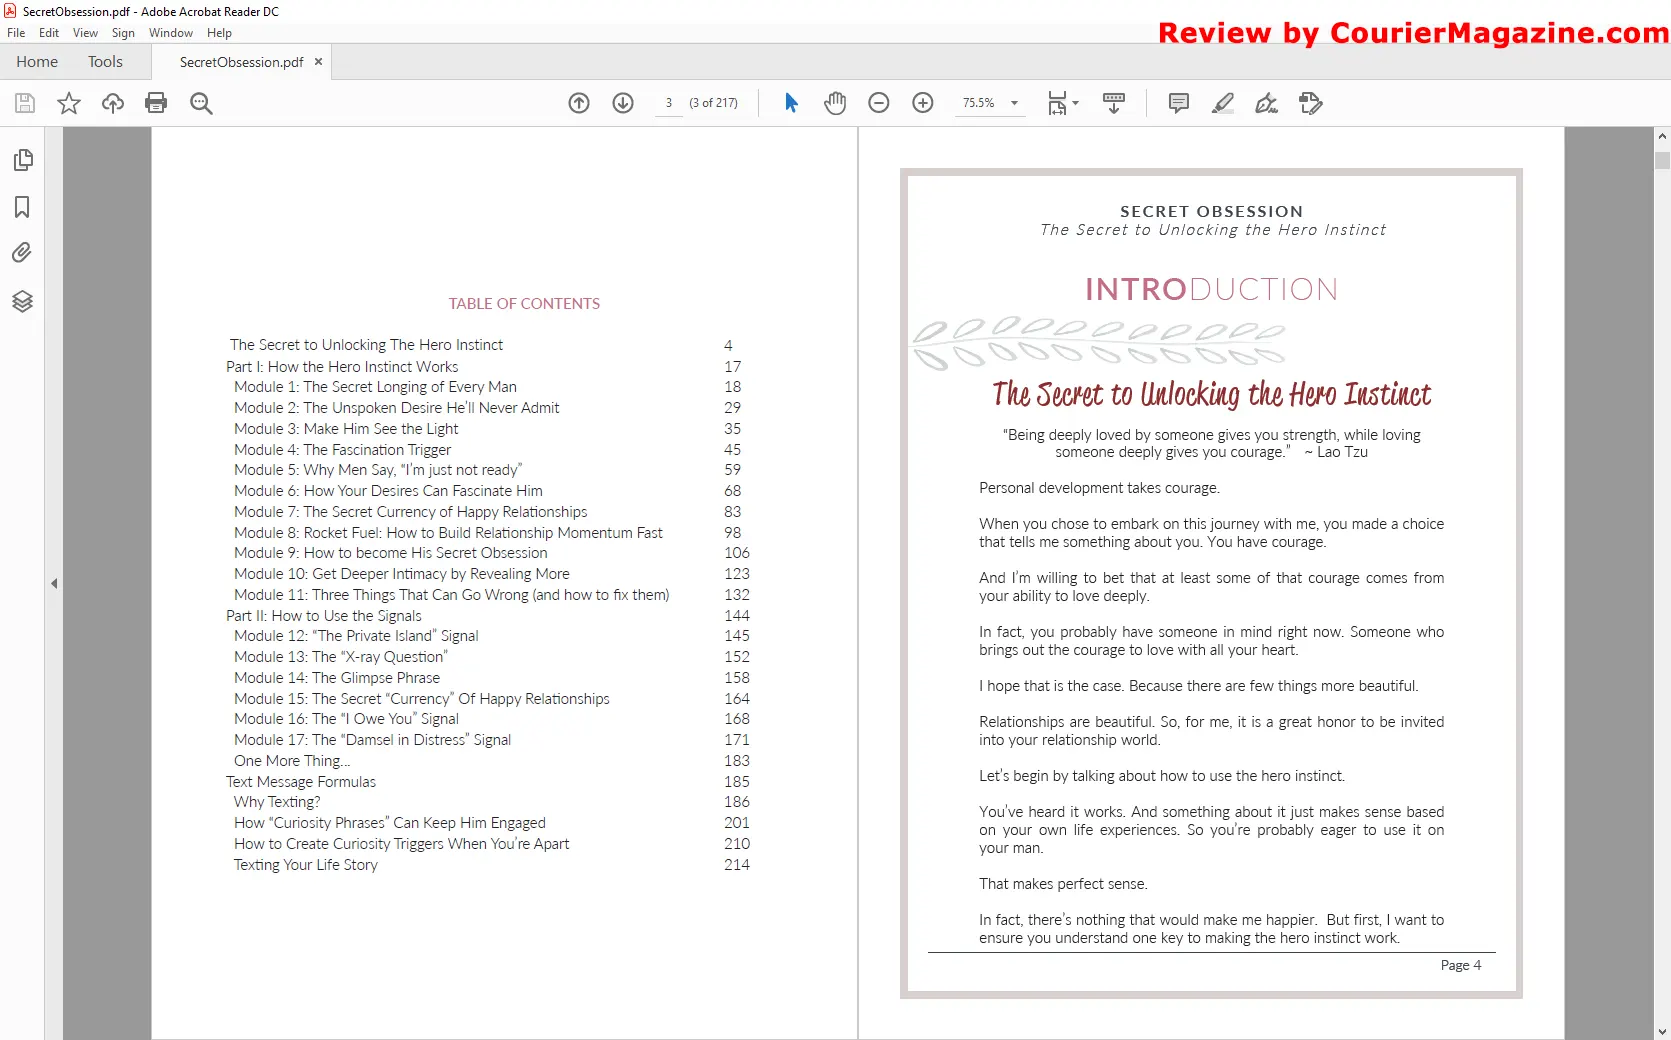Click 'Why Texting?' contents entry

tap(277, 802)
